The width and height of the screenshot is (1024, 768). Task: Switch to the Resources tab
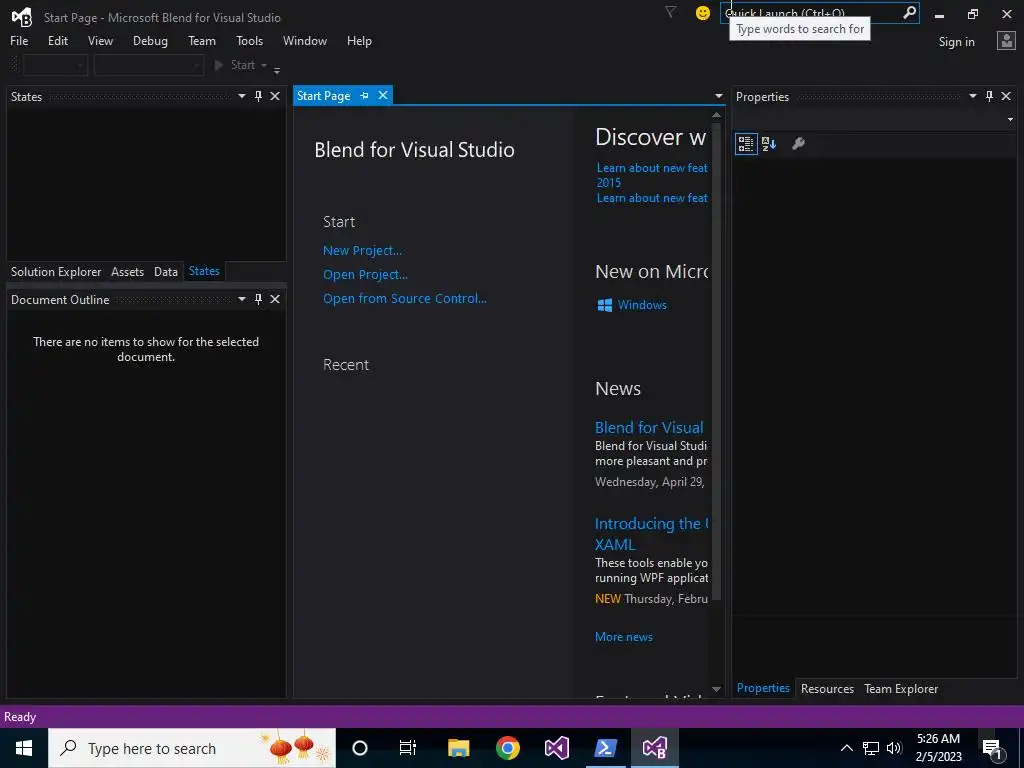827,688
